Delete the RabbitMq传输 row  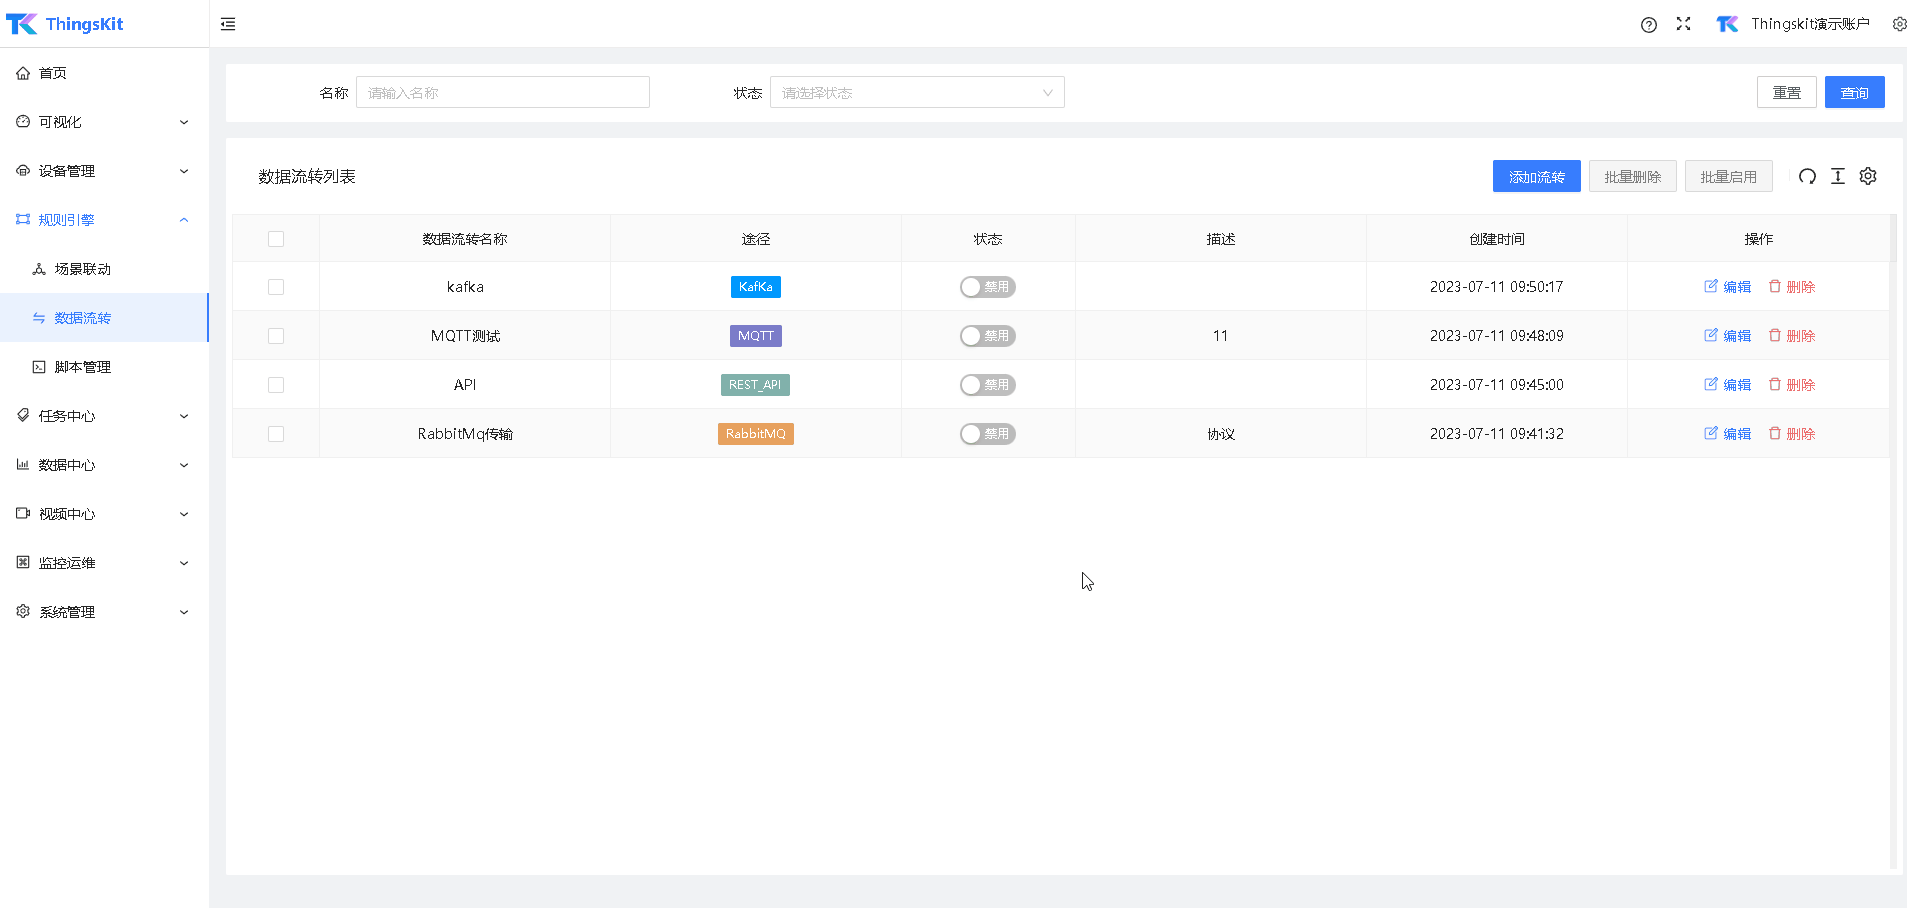[x=1792, y=434]
